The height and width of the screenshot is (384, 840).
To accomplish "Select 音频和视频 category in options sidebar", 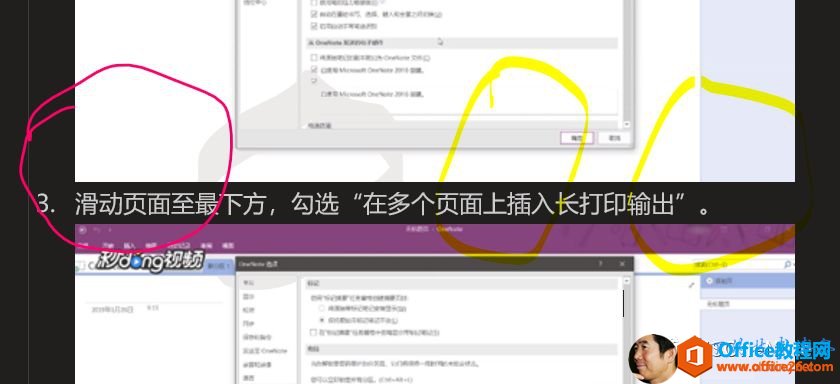I will [257, 365].
